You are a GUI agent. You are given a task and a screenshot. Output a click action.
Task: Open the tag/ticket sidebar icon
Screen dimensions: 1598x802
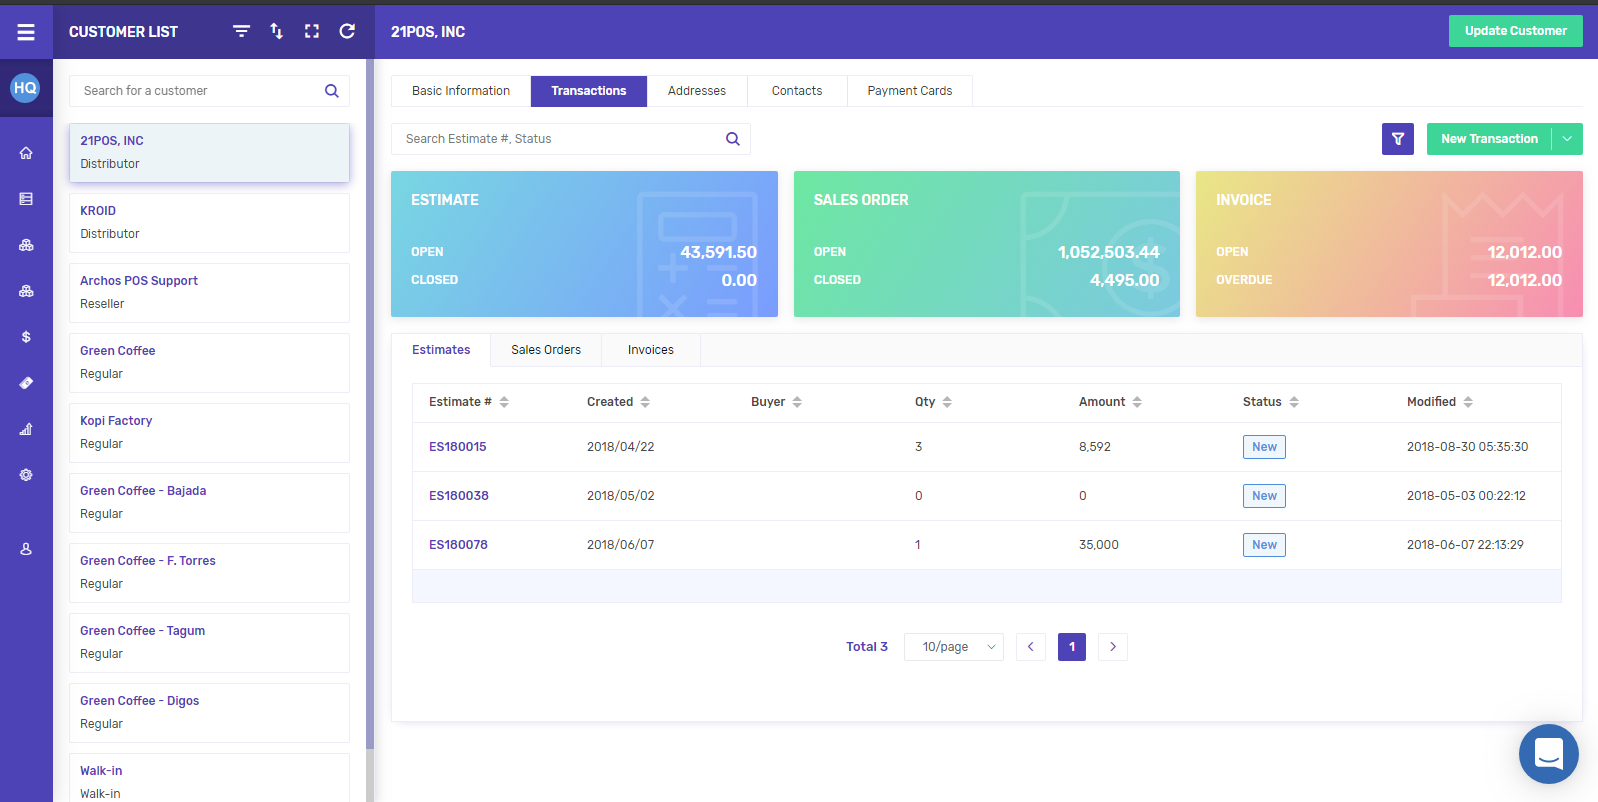click(x=26, y=383)
